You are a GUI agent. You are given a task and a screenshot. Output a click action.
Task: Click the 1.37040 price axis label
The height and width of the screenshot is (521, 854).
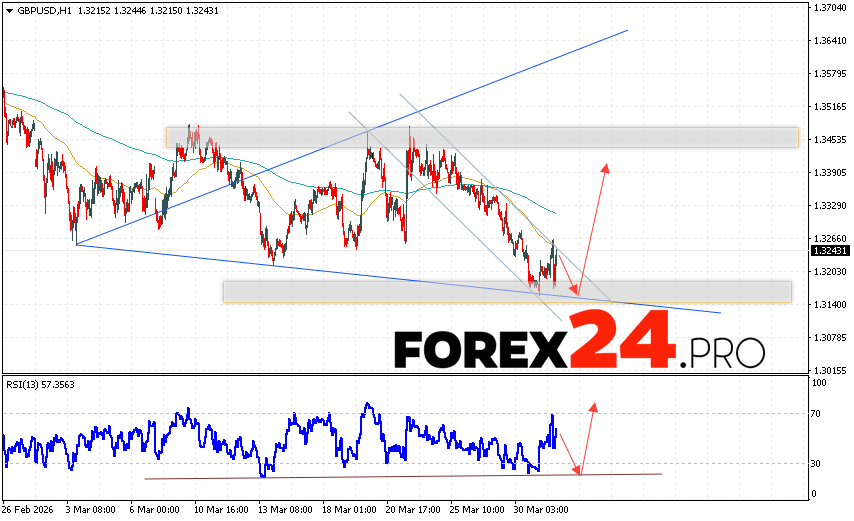point(831,8)
